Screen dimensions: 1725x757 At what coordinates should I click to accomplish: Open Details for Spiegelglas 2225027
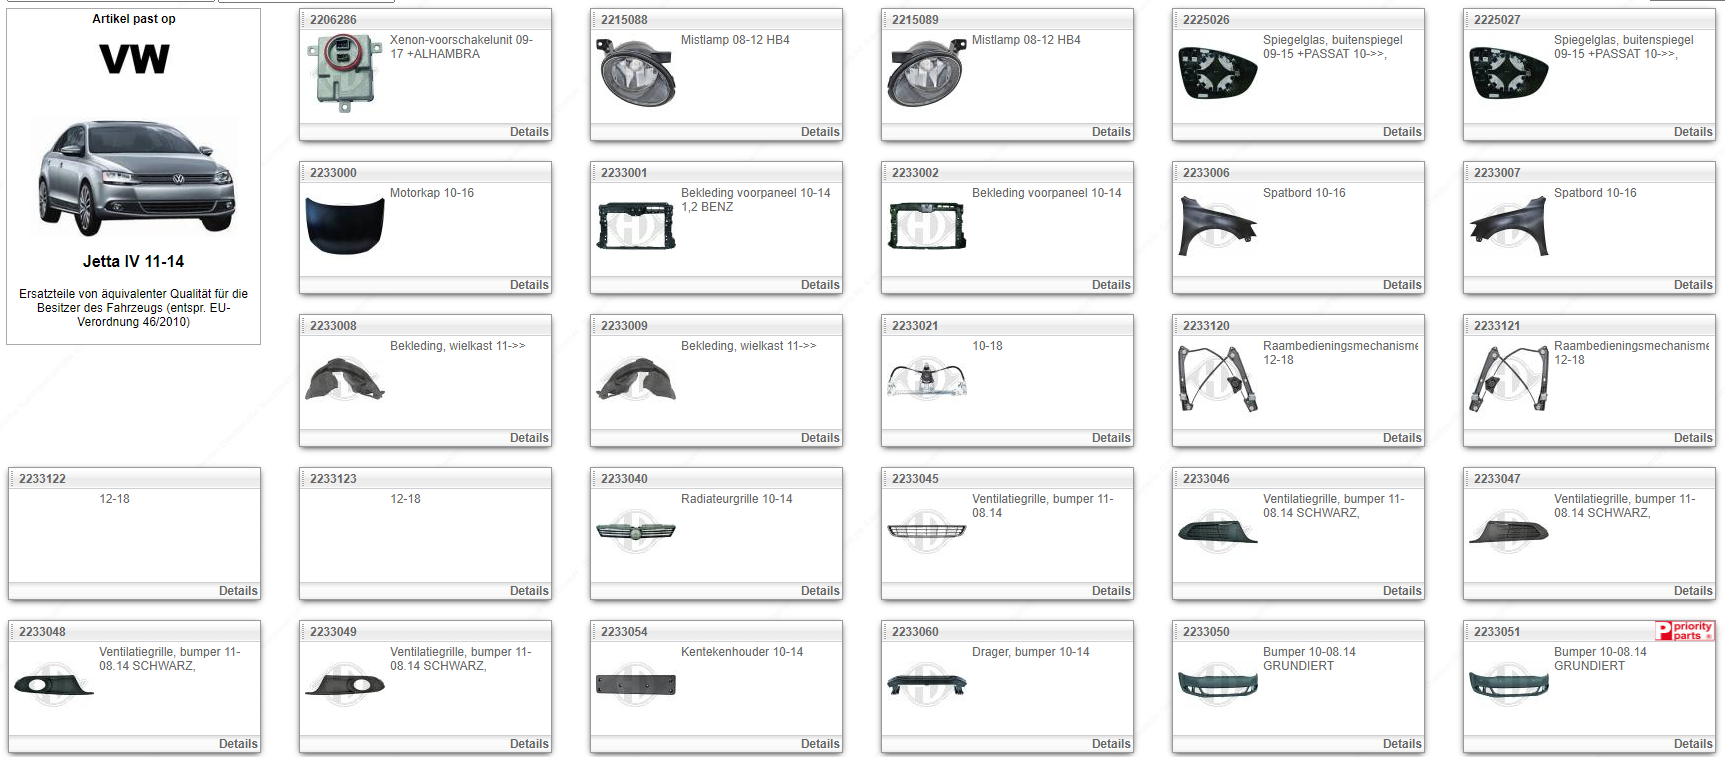coord(1692,132)
